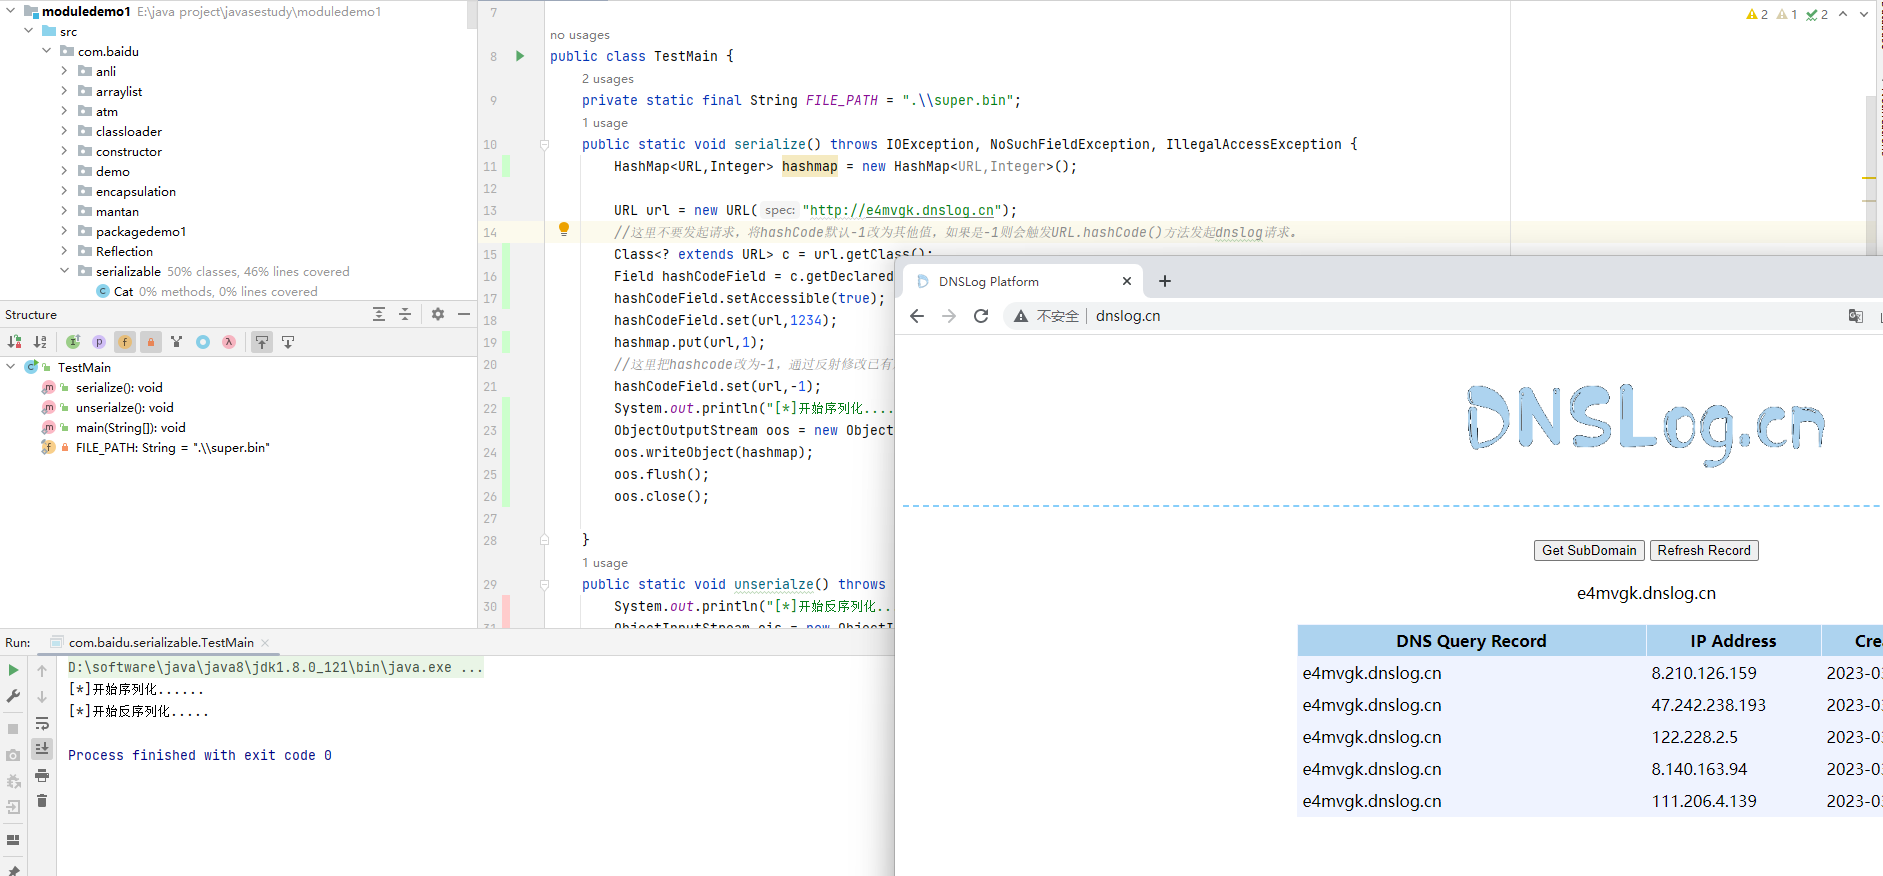Collapse the src folder
This screenshot has height=876, width=1883.
29,31
